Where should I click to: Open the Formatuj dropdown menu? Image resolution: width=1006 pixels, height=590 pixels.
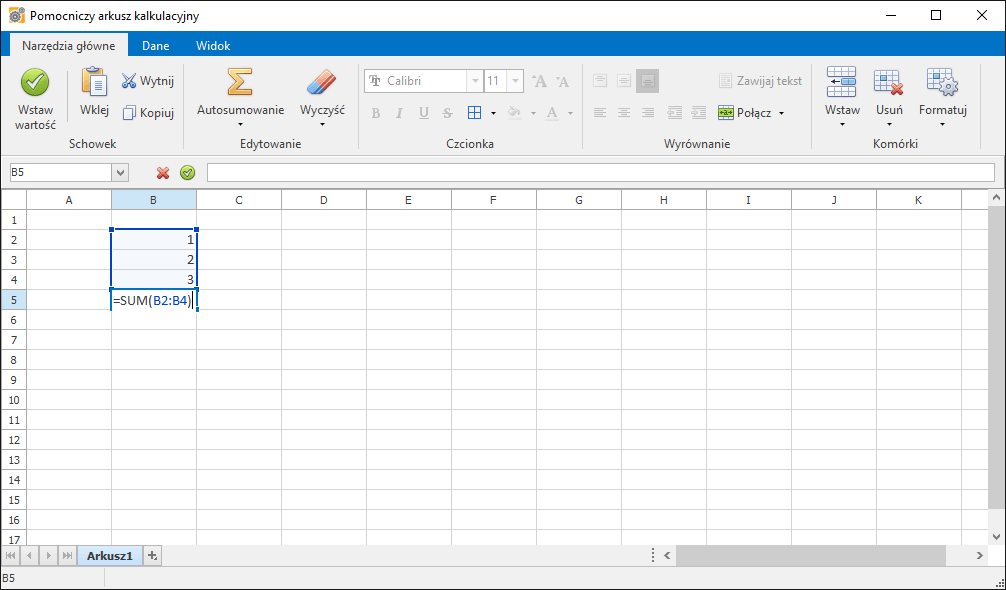tap(942, 124)
